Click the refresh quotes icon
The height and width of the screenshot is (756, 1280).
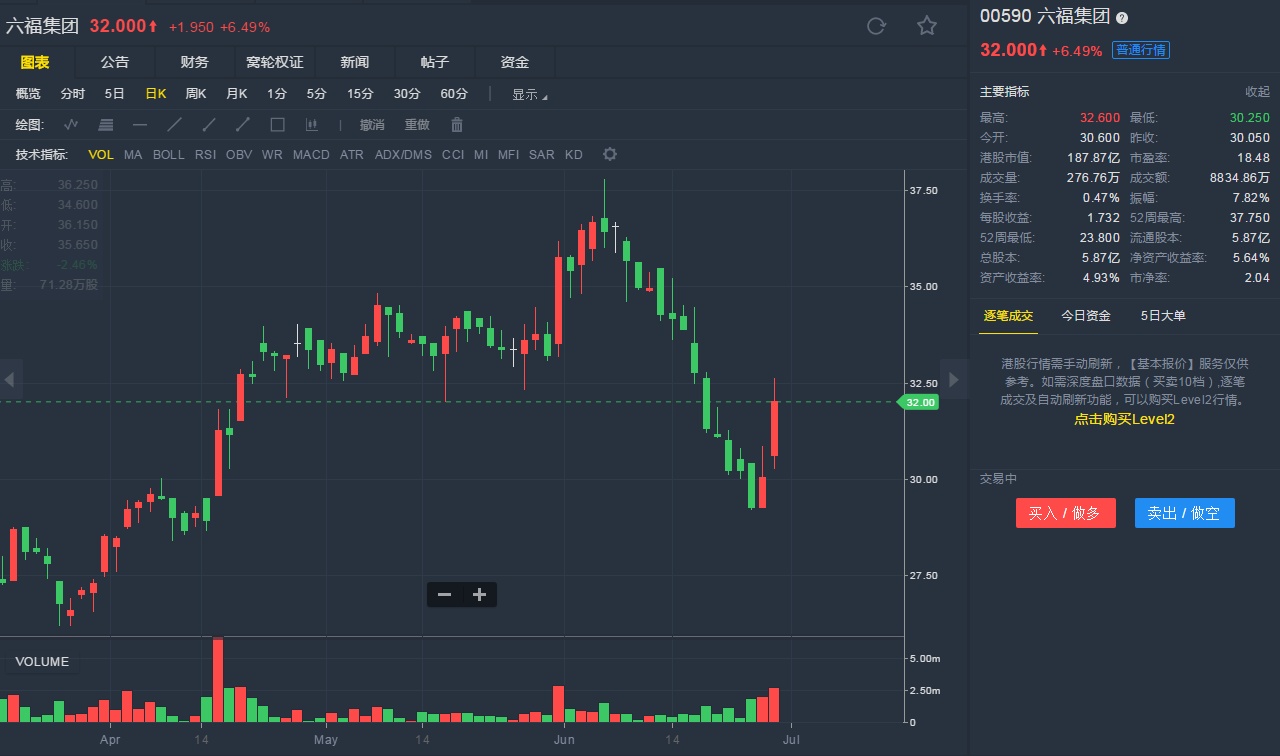click(x=876, y=26)
